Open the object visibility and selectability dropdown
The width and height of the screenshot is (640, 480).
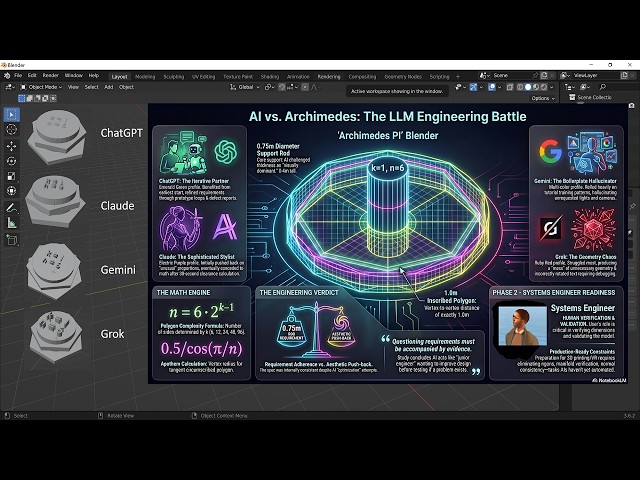pos(460,87)
